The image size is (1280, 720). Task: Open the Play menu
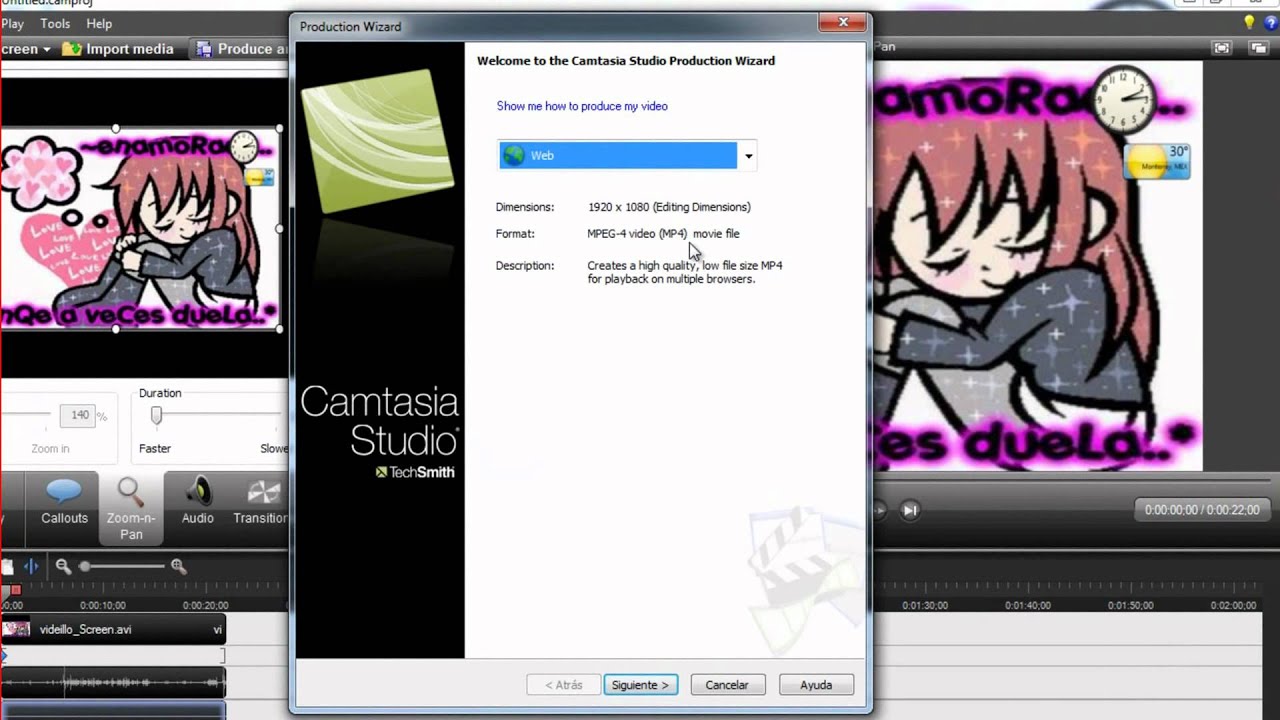tap(12, 23)
